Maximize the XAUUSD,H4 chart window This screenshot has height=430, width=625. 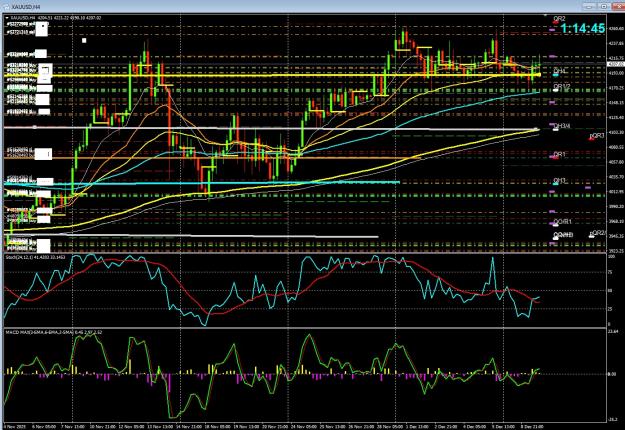point(603,6)
